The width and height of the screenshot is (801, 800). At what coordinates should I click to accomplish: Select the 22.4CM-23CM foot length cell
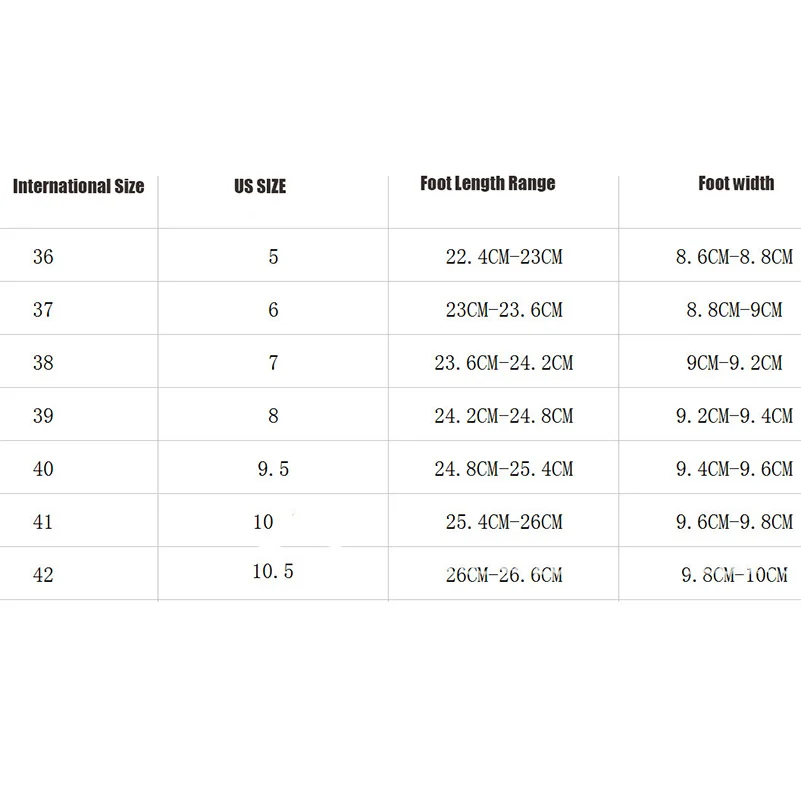(x=504, y=256)
